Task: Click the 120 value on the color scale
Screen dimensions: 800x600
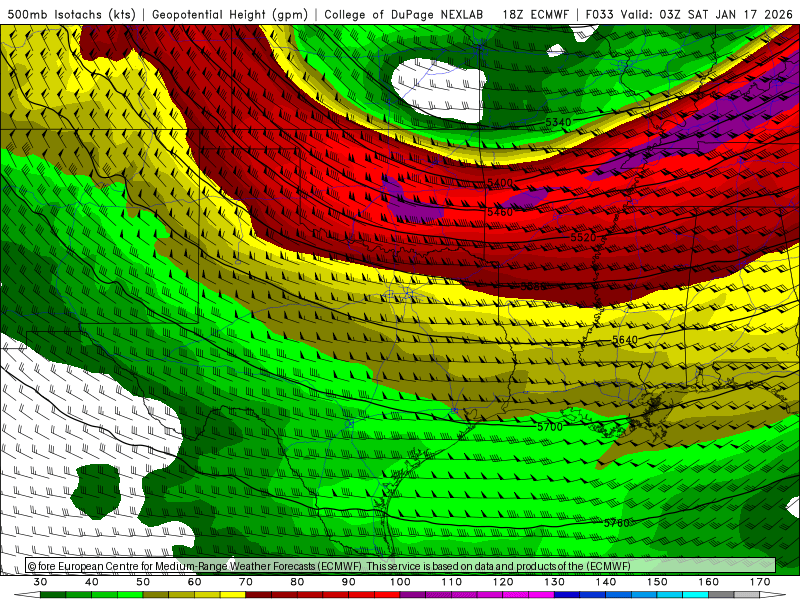Action: click(503, 582)
